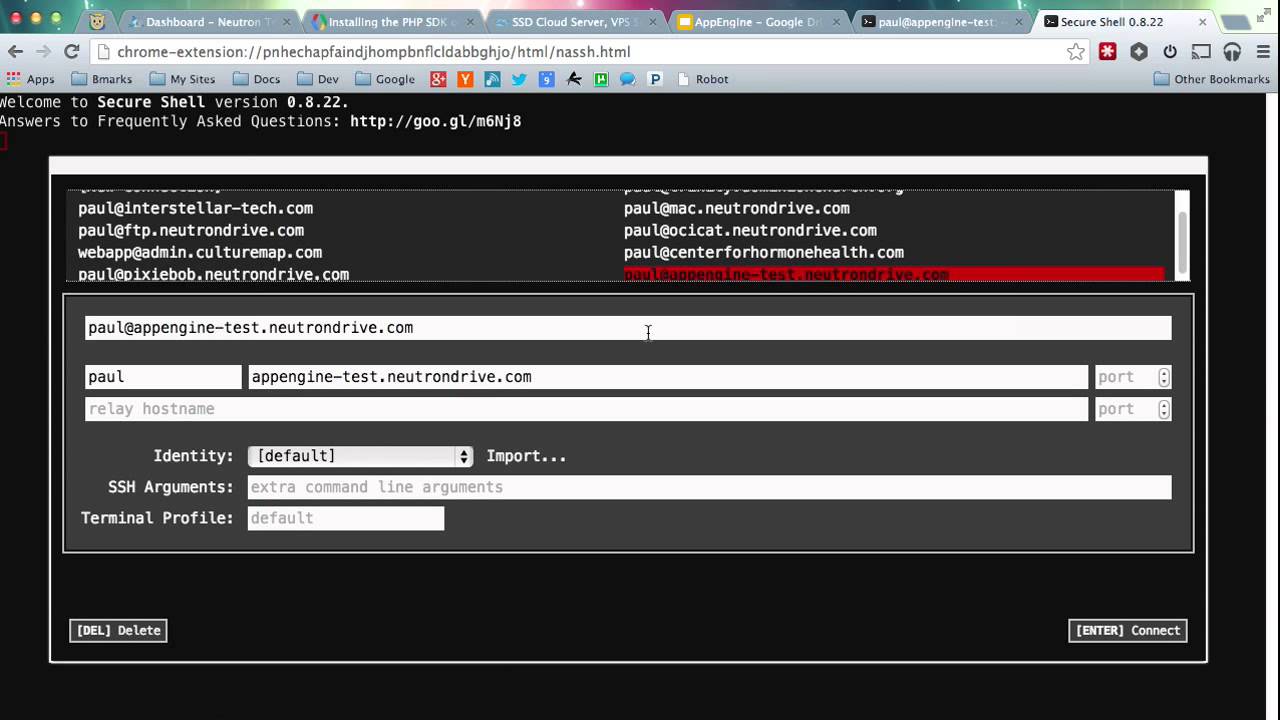Click the [ENTER] Connect button
1280x720 pixels.
pyautogui.click(x=1128, y=630)
